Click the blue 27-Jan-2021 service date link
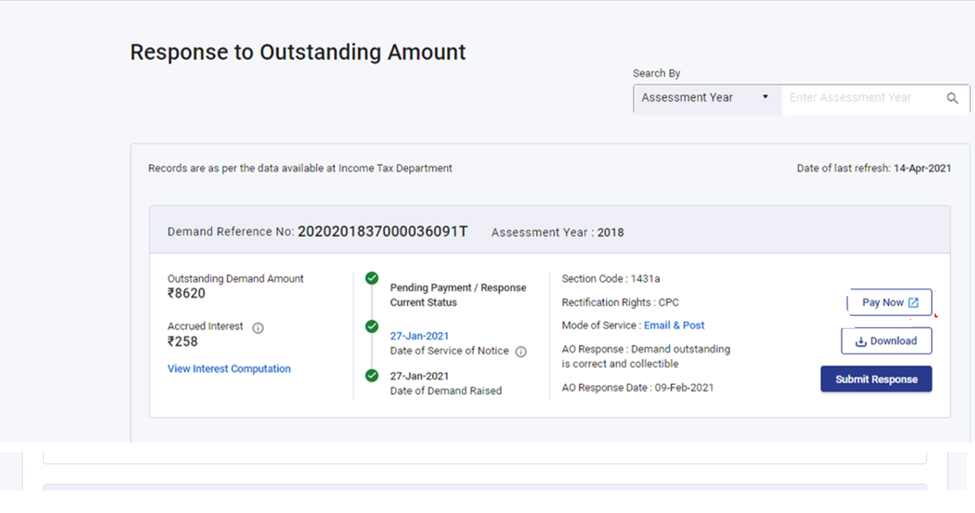Screen dimensions: 975x513 tap(419, 336)
